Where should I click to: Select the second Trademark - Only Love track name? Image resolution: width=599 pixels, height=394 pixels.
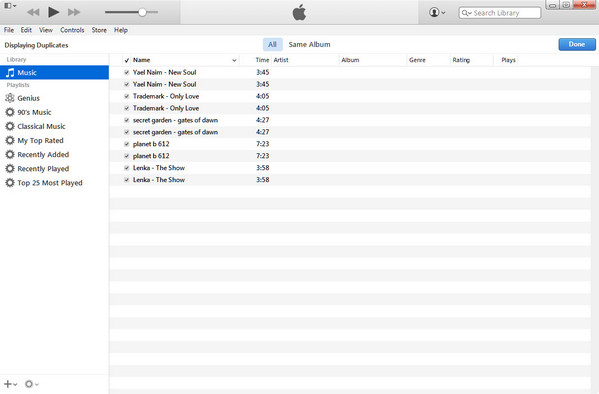click(x=166, y=108)
